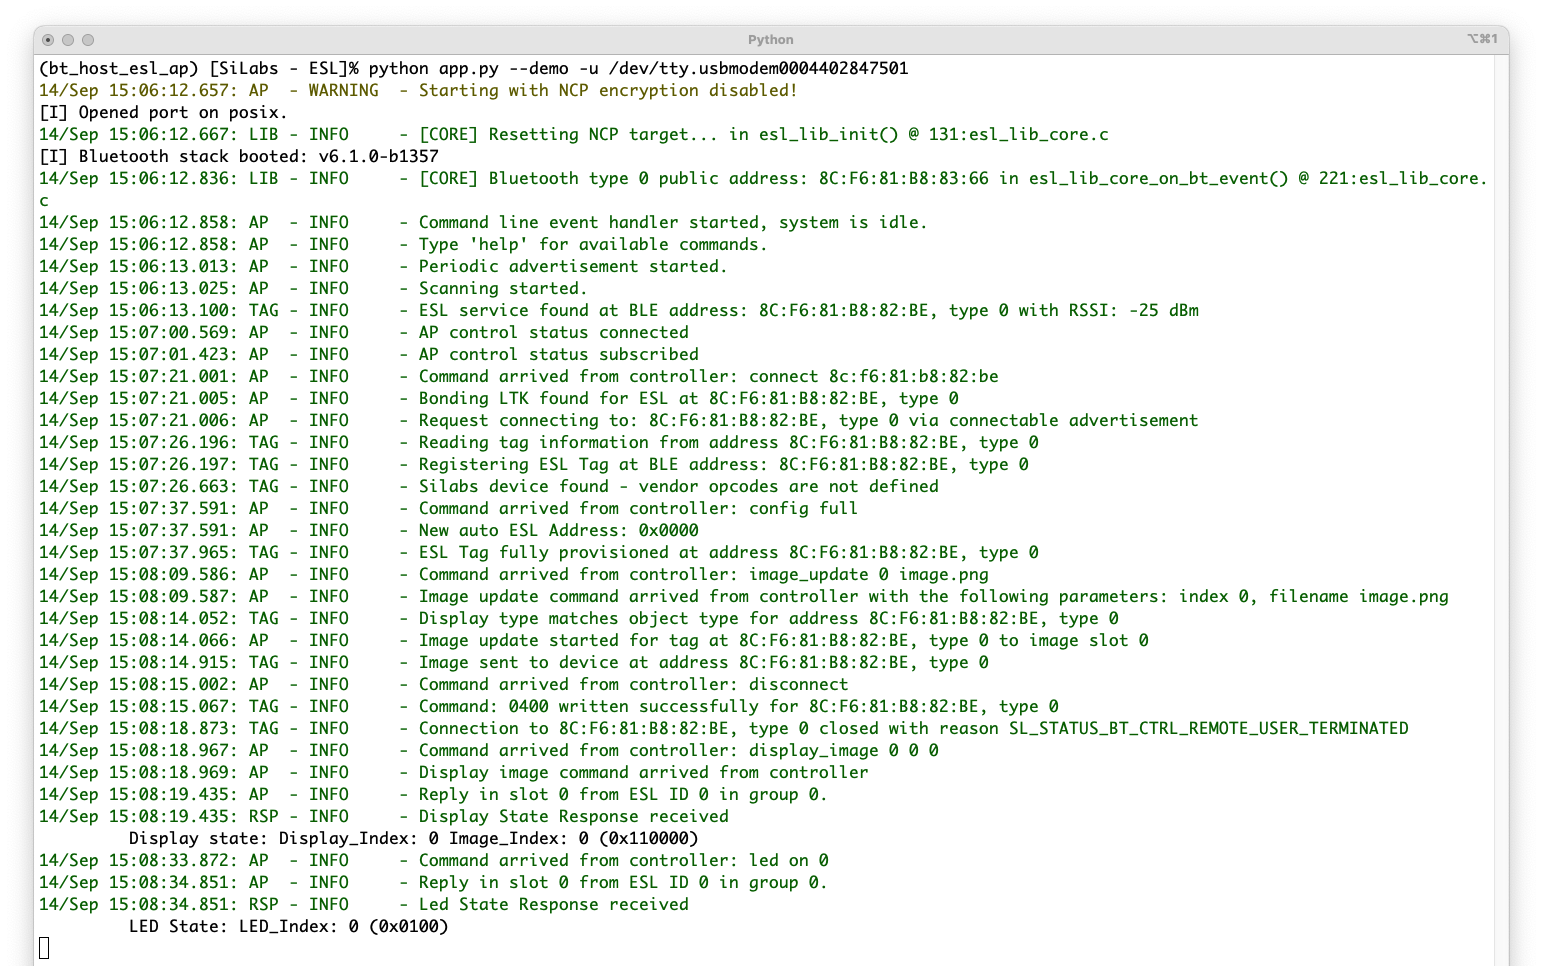Click the 'RSSI: -25 dBm' text
This screenshot has height=966, width=1543.
click(1134, 310)
